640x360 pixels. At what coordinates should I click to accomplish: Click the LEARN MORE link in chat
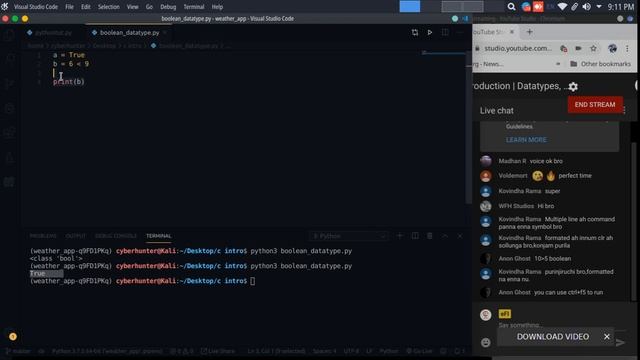(x=526, y=140)
